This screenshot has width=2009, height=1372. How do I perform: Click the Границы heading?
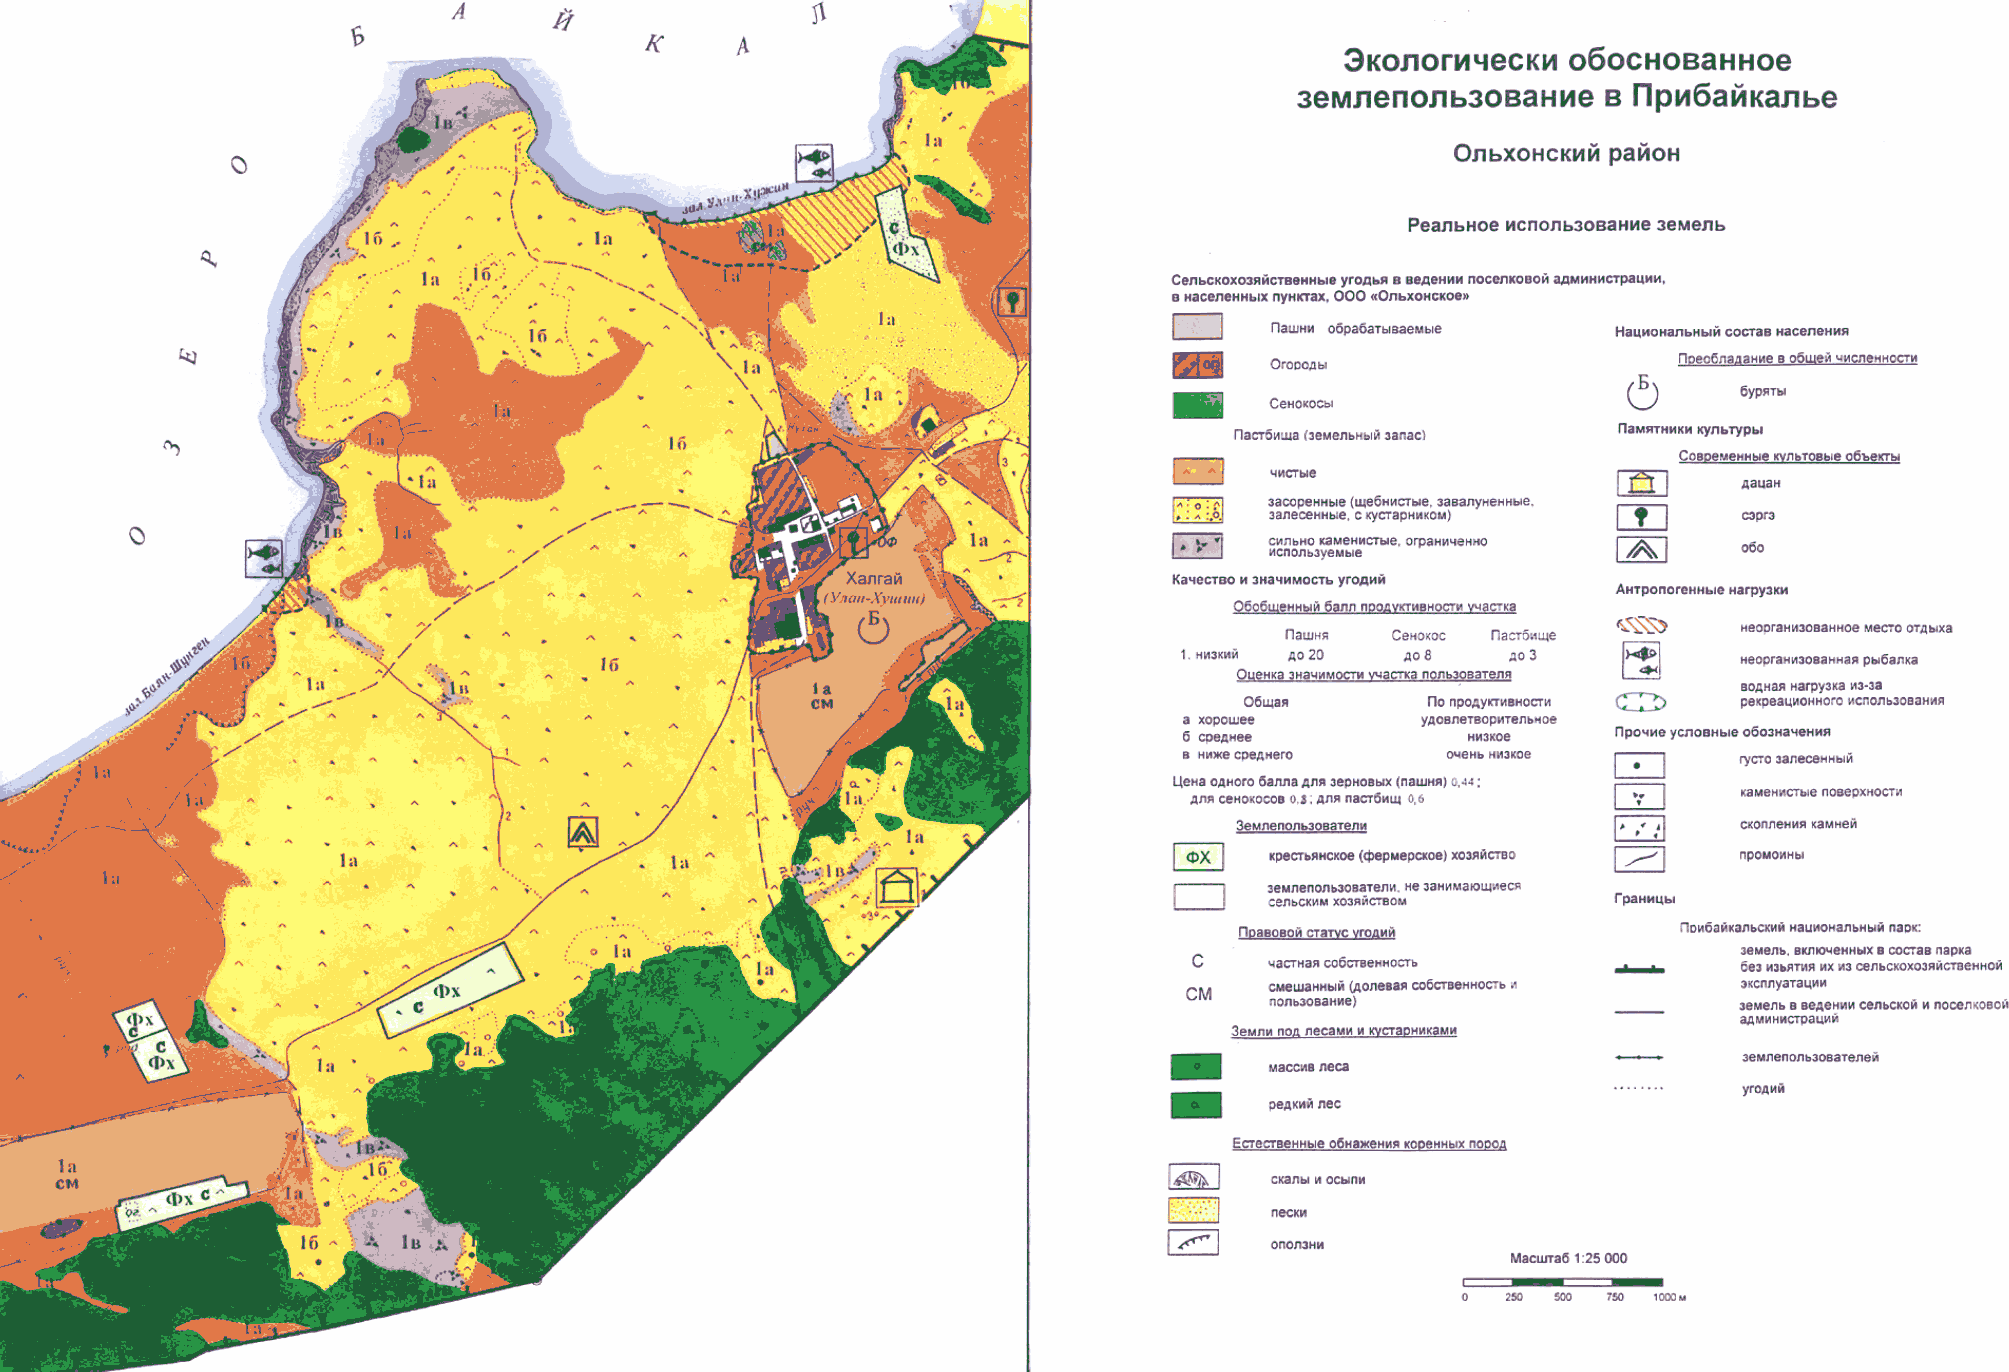coord(1644,899)
